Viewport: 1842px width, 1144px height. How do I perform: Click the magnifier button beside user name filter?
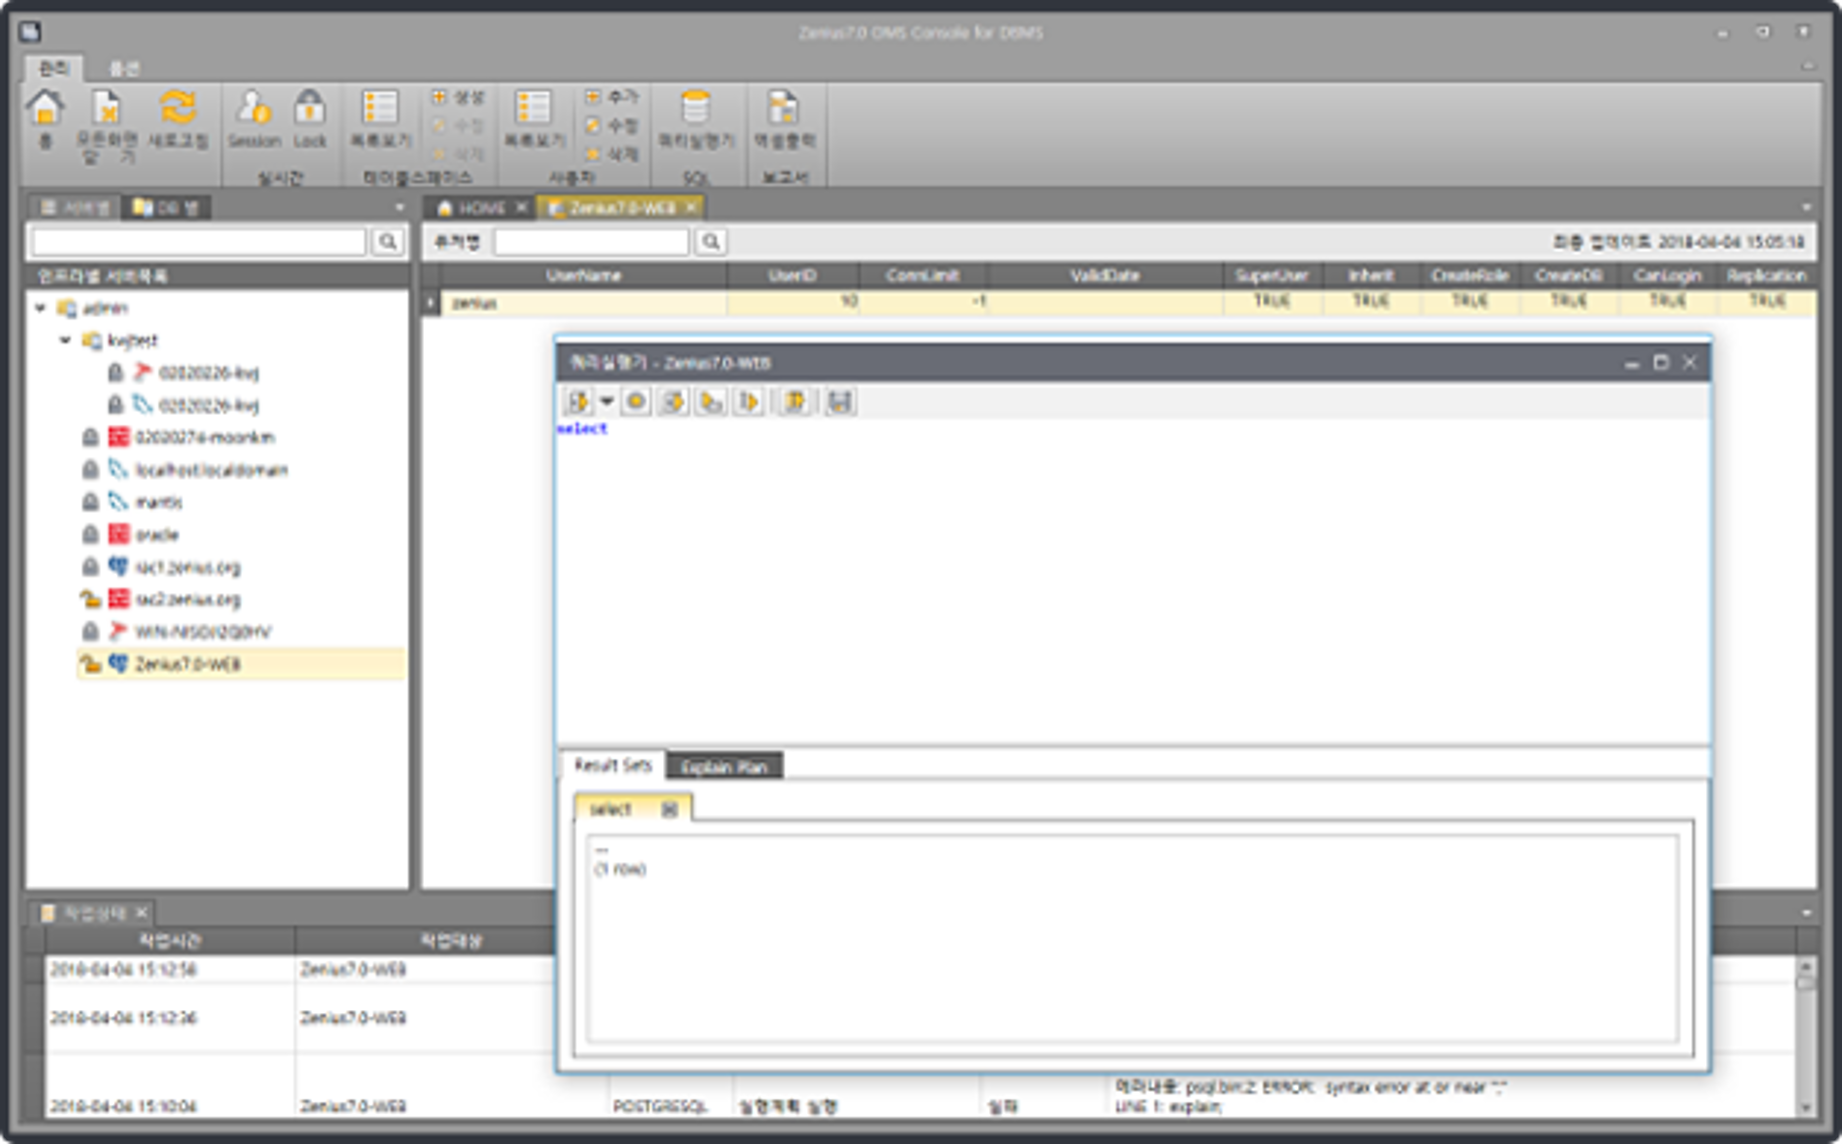[x=711, y=241]
